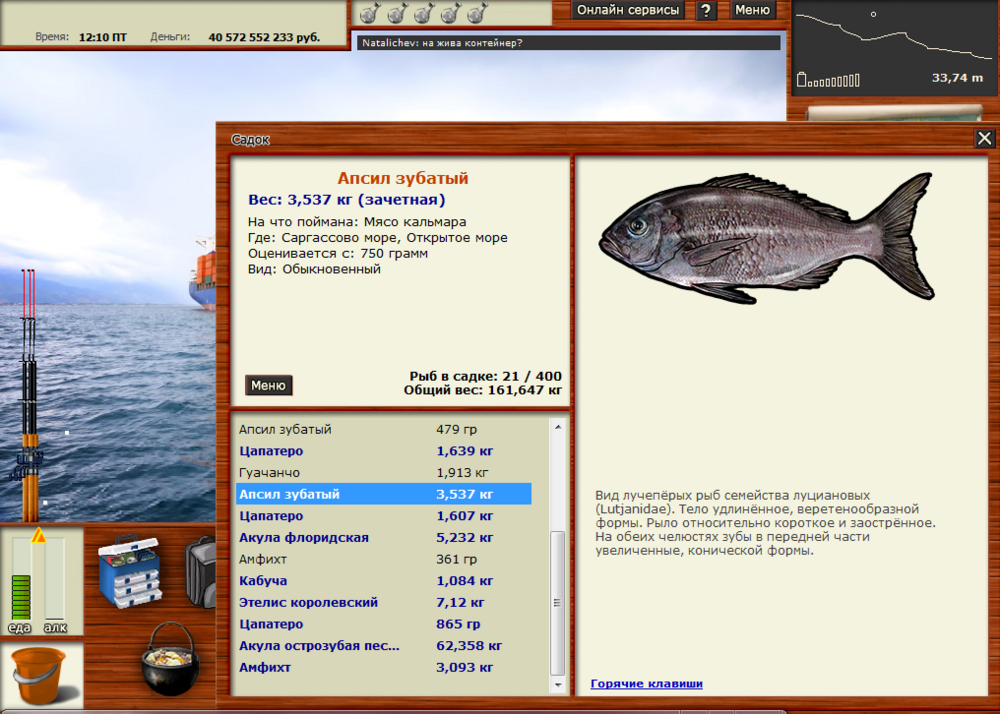Click Меню button inside the Садок panel
Screen dimensions: 1000x714
click(x=268, y=385)
